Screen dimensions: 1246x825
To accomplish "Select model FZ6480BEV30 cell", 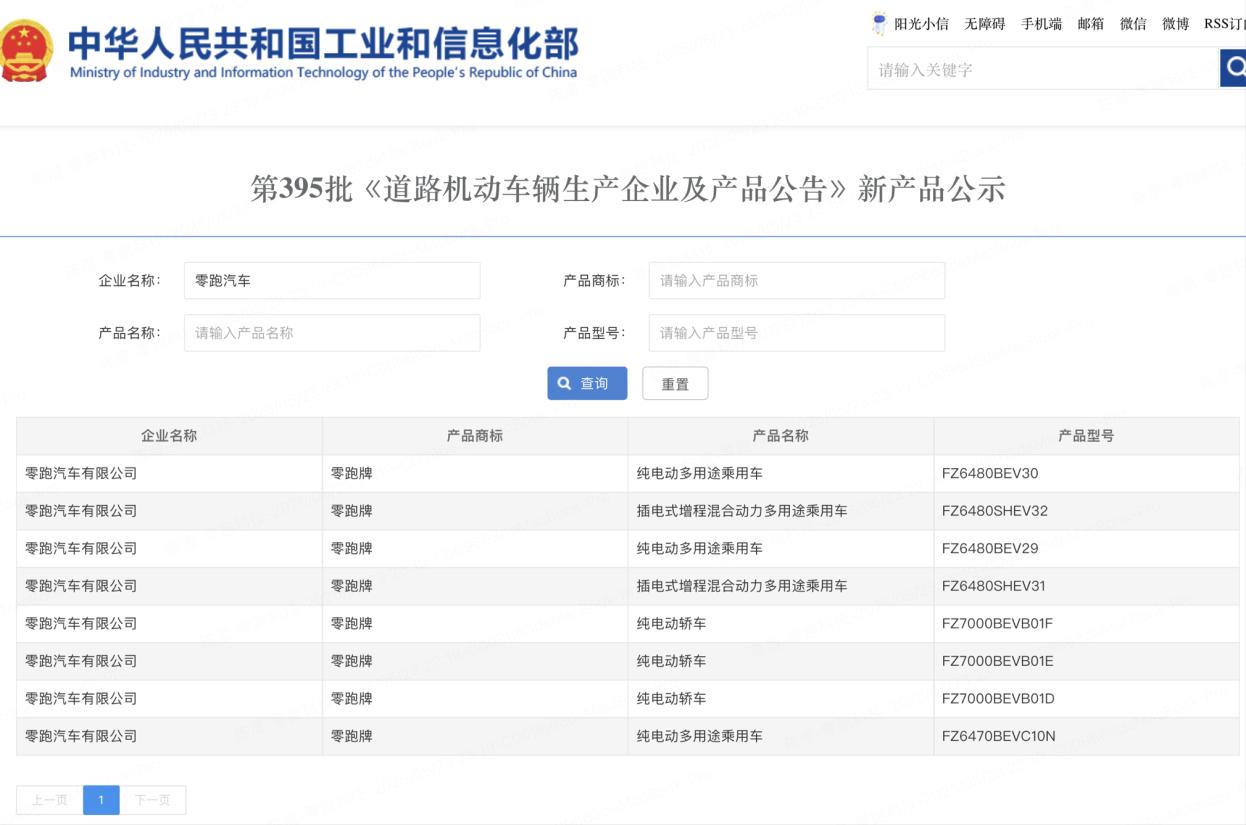I will tap(1087, 473).
